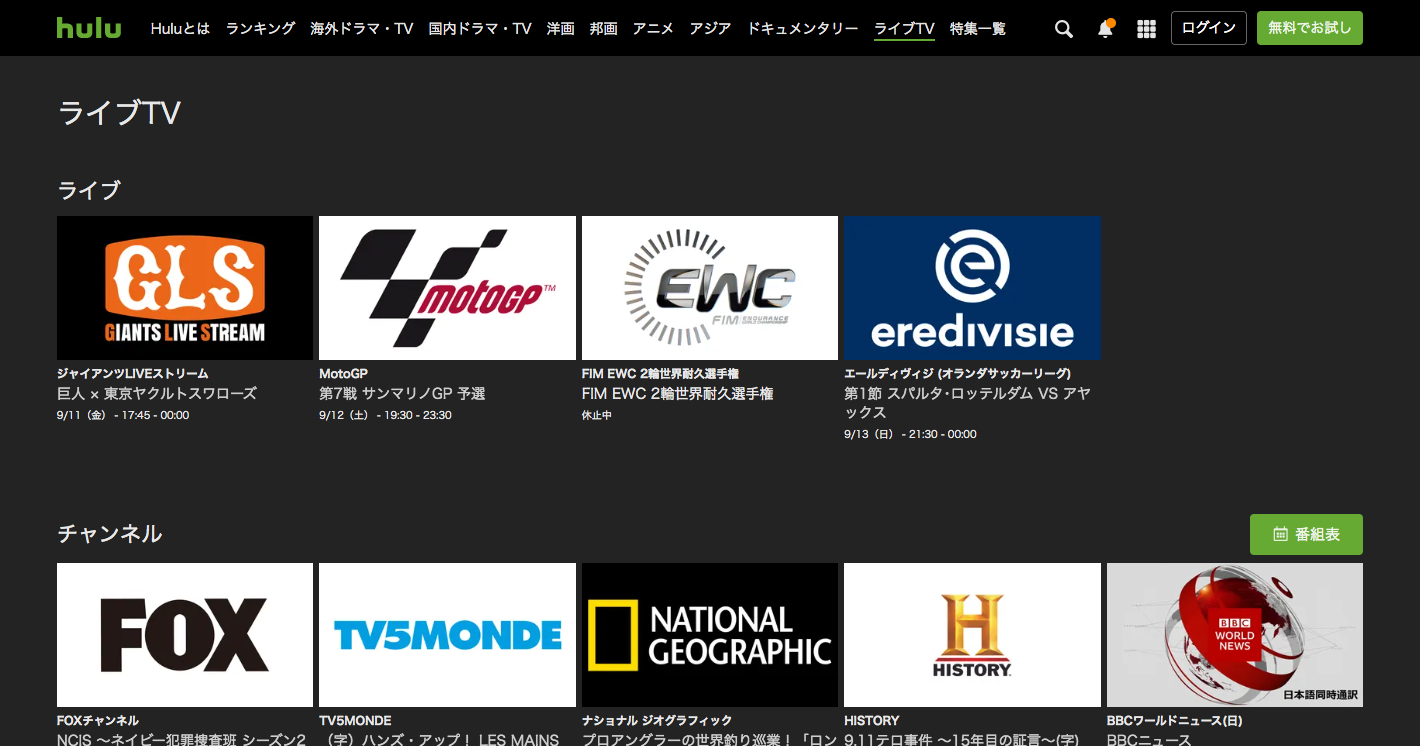
Task: Open the Huluとは menu item
Action: (180, 28)
